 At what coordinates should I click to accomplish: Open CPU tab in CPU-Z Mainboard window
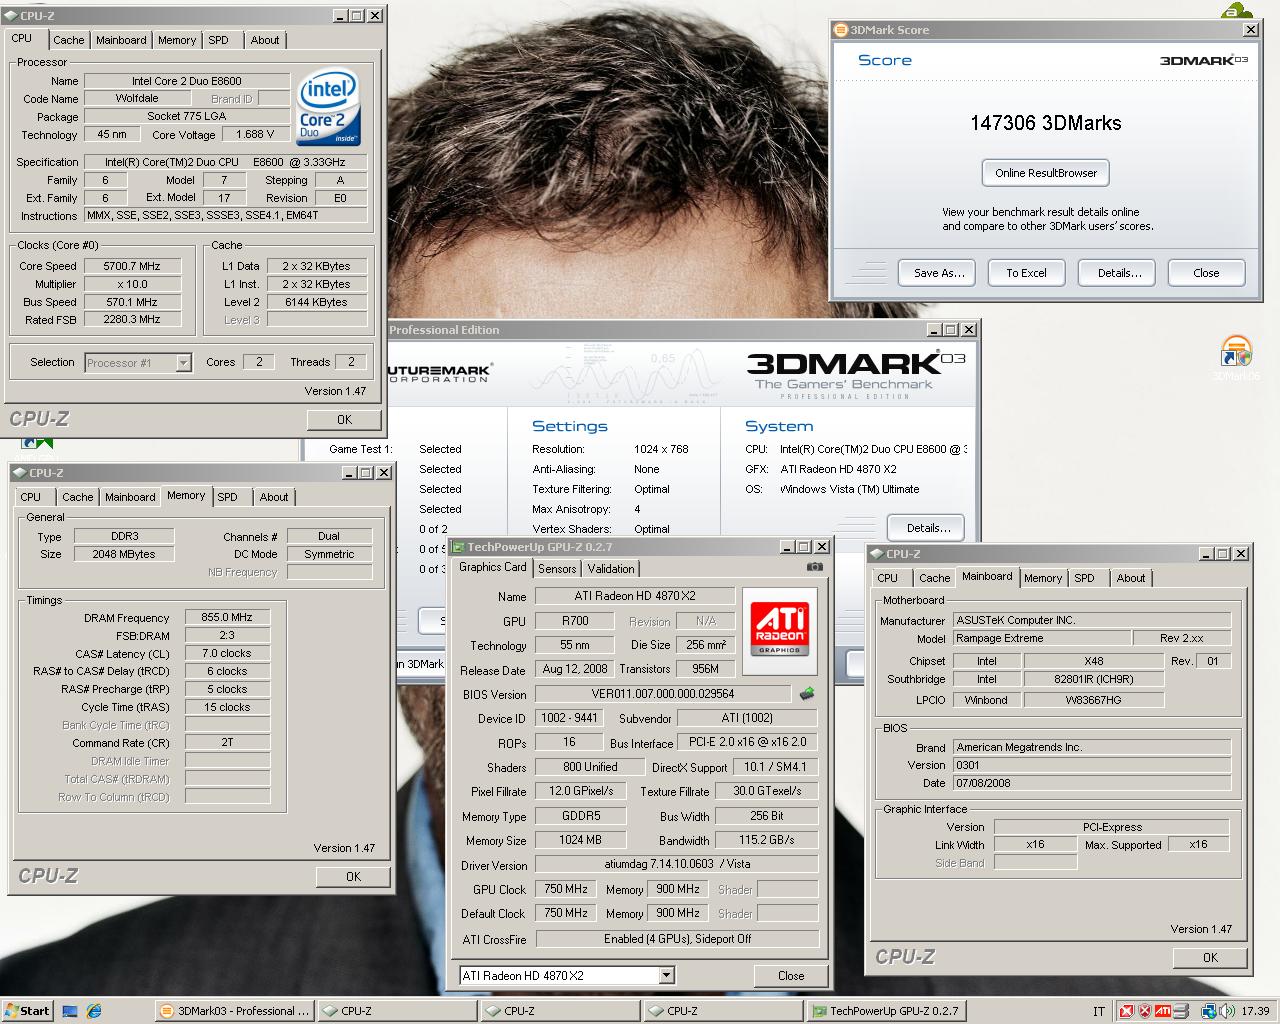(x=888, y=578)
